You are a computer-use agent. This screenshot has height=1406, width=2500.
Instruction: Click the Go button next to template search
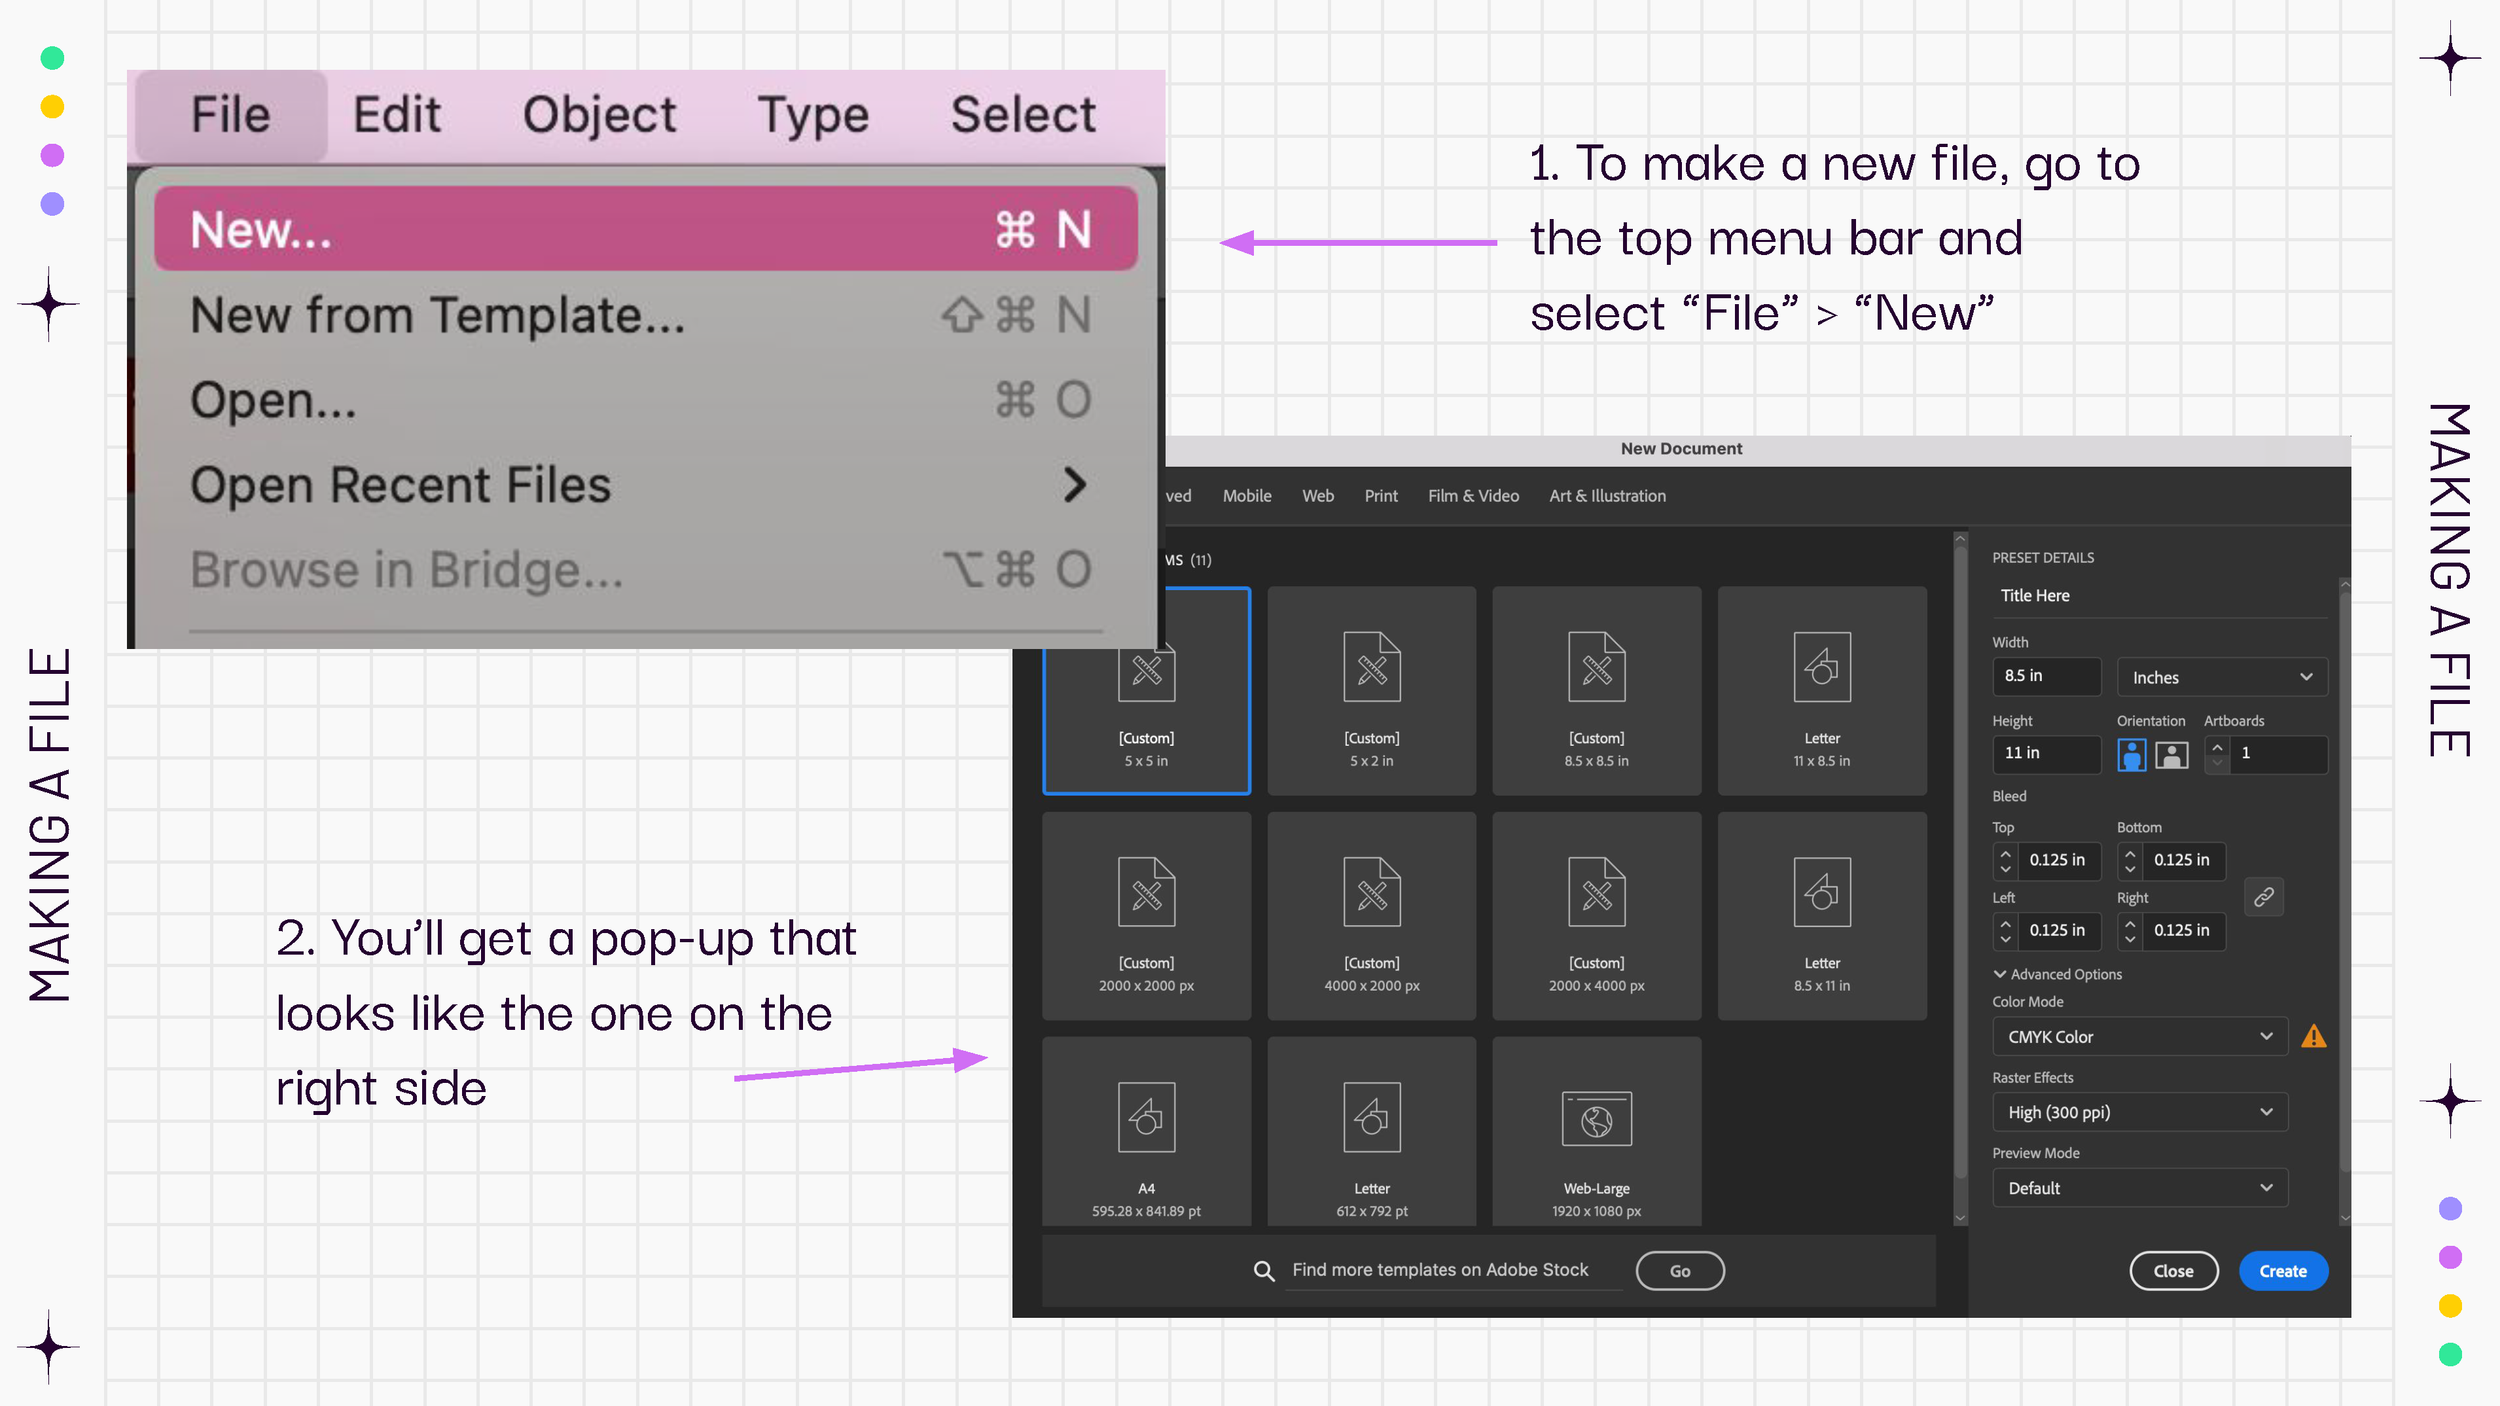1680,1270
